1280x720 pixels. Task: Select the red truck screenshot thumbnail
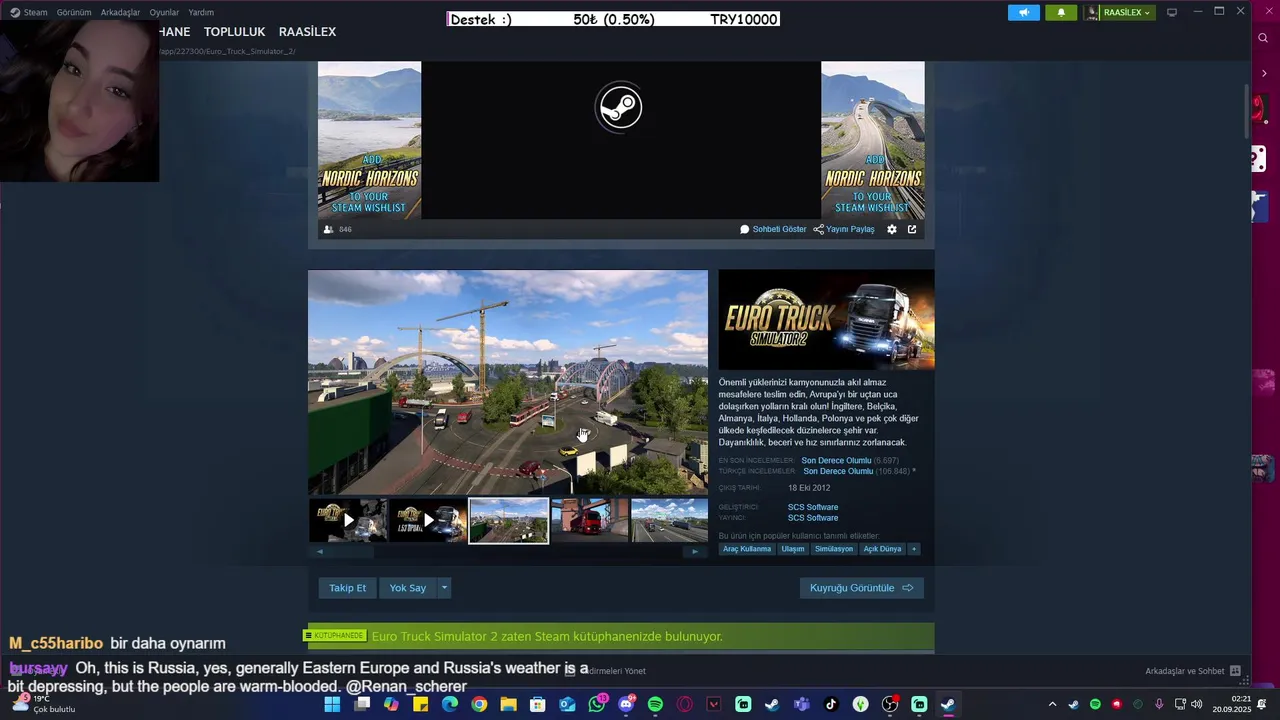point(590,520)
